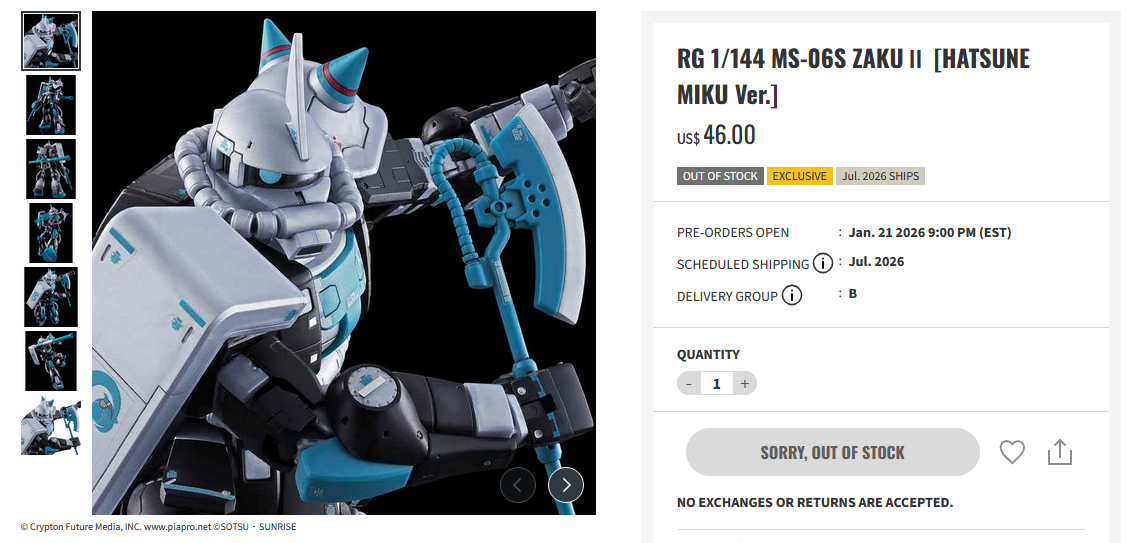The width and height of the screenshot is (1146, 543).
Task: Show previous product image arrow
Action: pyautogui.click(x=518, y=484)
